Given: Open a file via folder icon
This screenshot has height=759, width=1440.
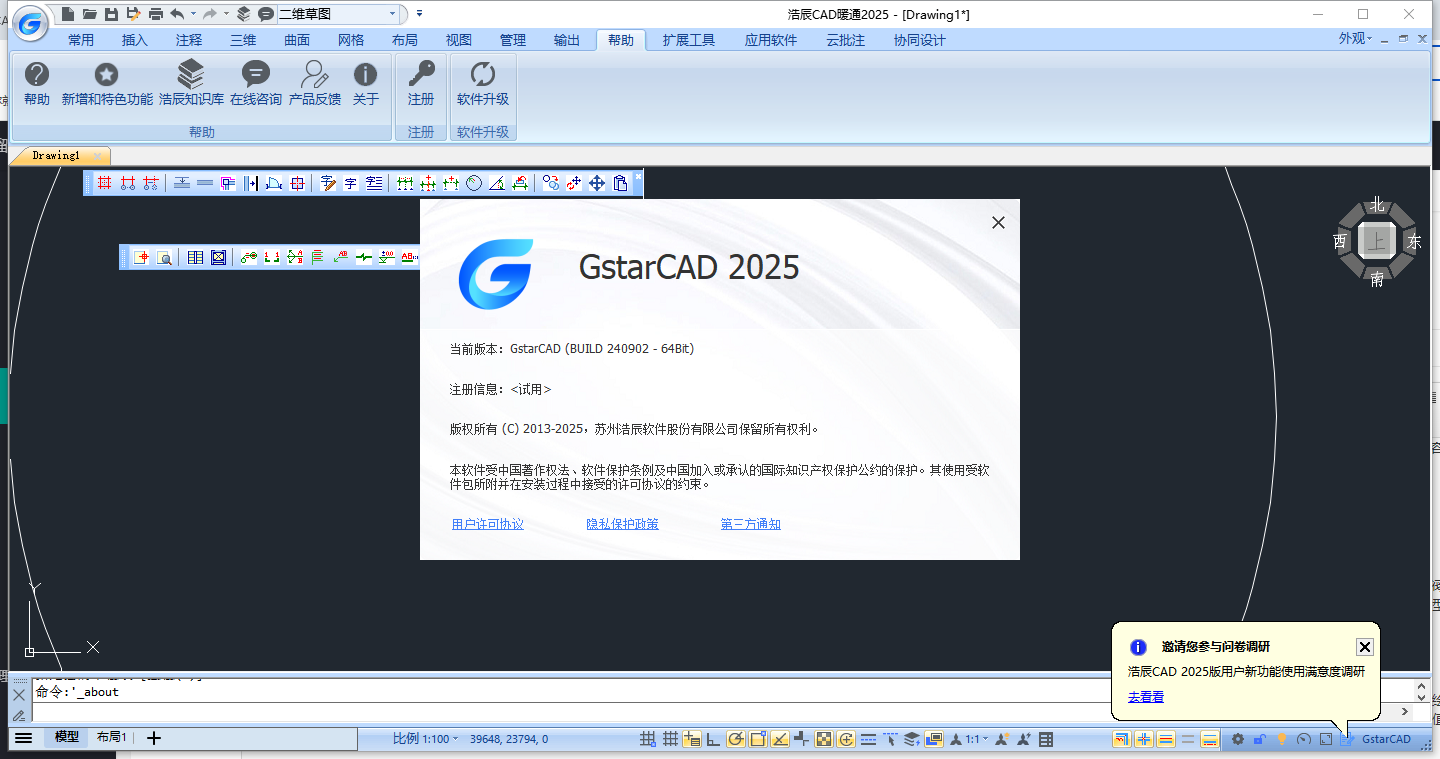Looking at the screenshot, I should pos(90,14).
